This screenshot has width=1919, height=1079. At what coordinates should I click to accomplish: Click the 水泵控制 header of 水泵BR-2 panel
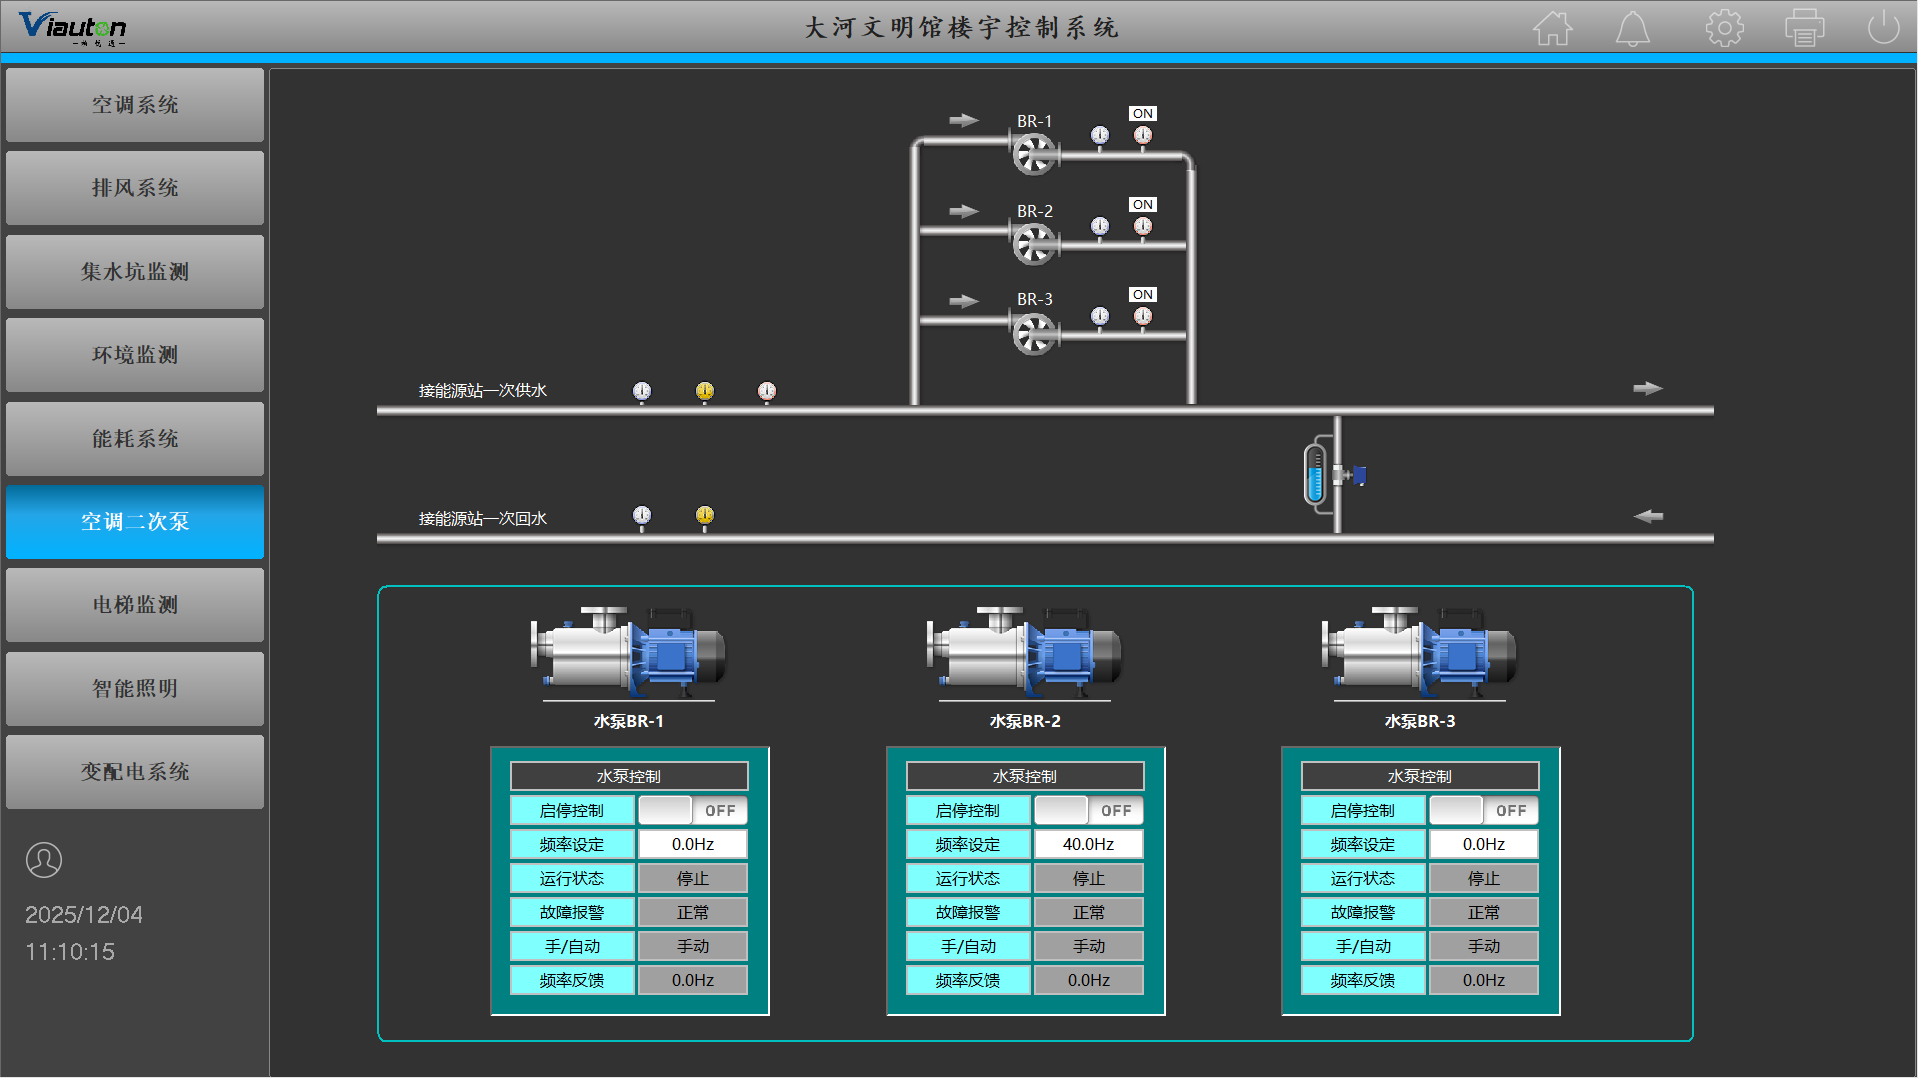pyautogui.click(x=1025, y=777)
